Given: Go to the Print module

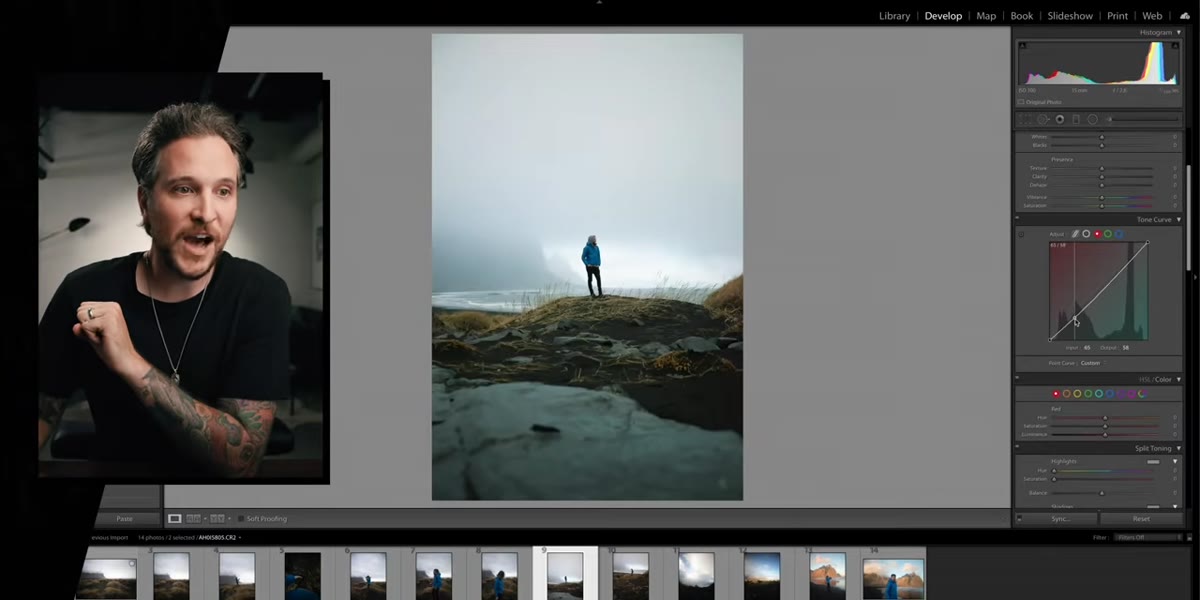Looking at the screenshot, I should [x=1117, y=16].
